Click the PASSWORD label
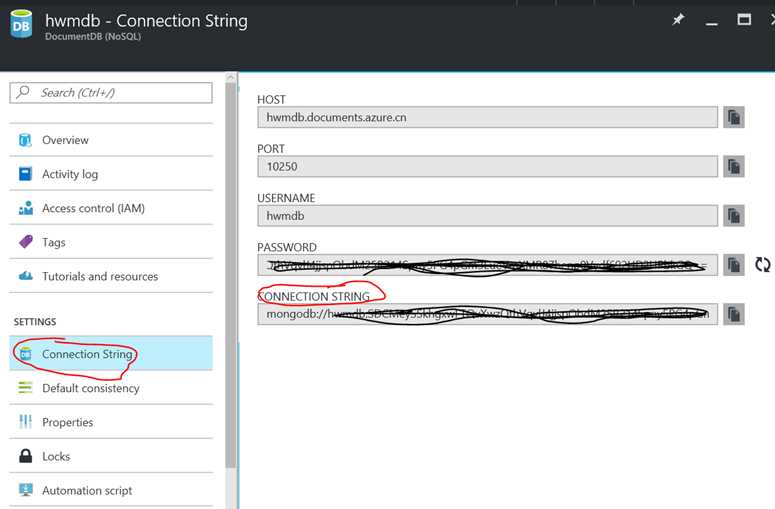 [287, 247]
